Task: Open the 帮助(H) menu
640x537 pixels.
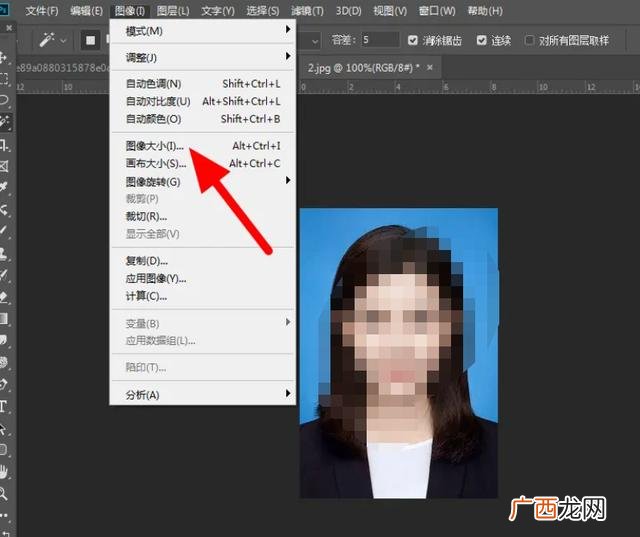Action: point(485,11)
